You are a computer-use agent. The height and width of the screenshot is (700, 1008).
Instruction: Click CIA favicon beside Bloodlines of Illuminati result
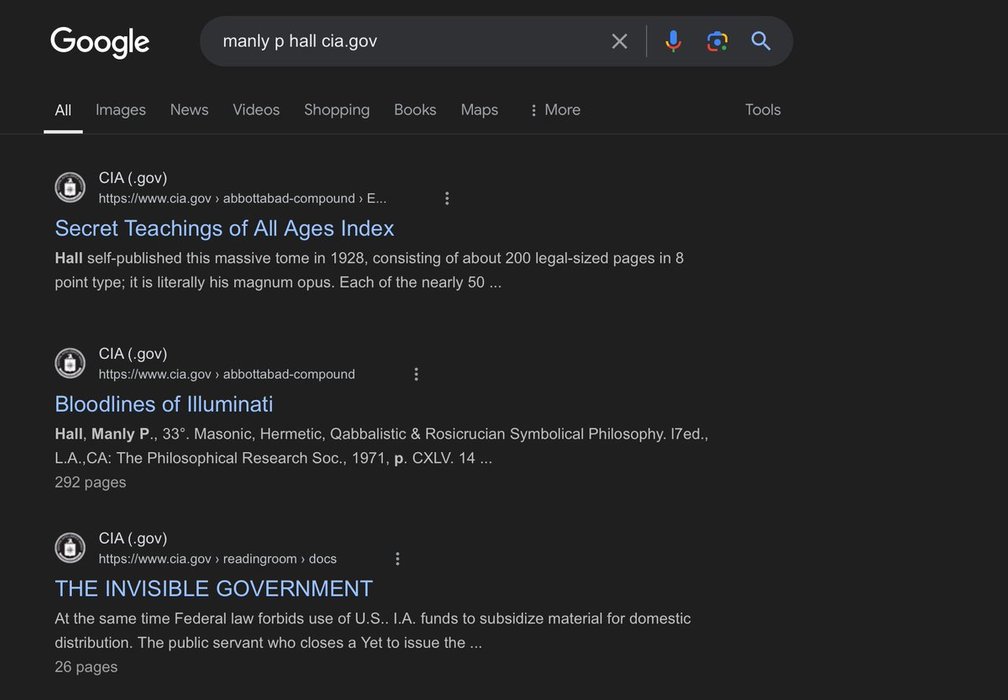point(70,363)
